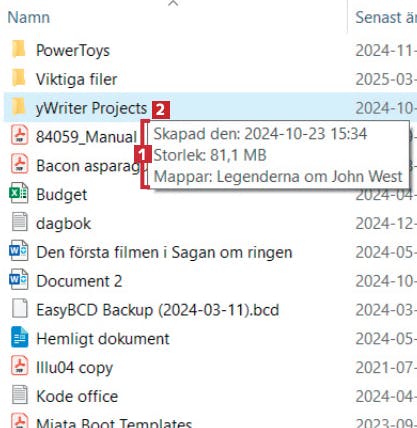Select the 84059_Manual file name
Screen dimensions: 417x428
86,137
